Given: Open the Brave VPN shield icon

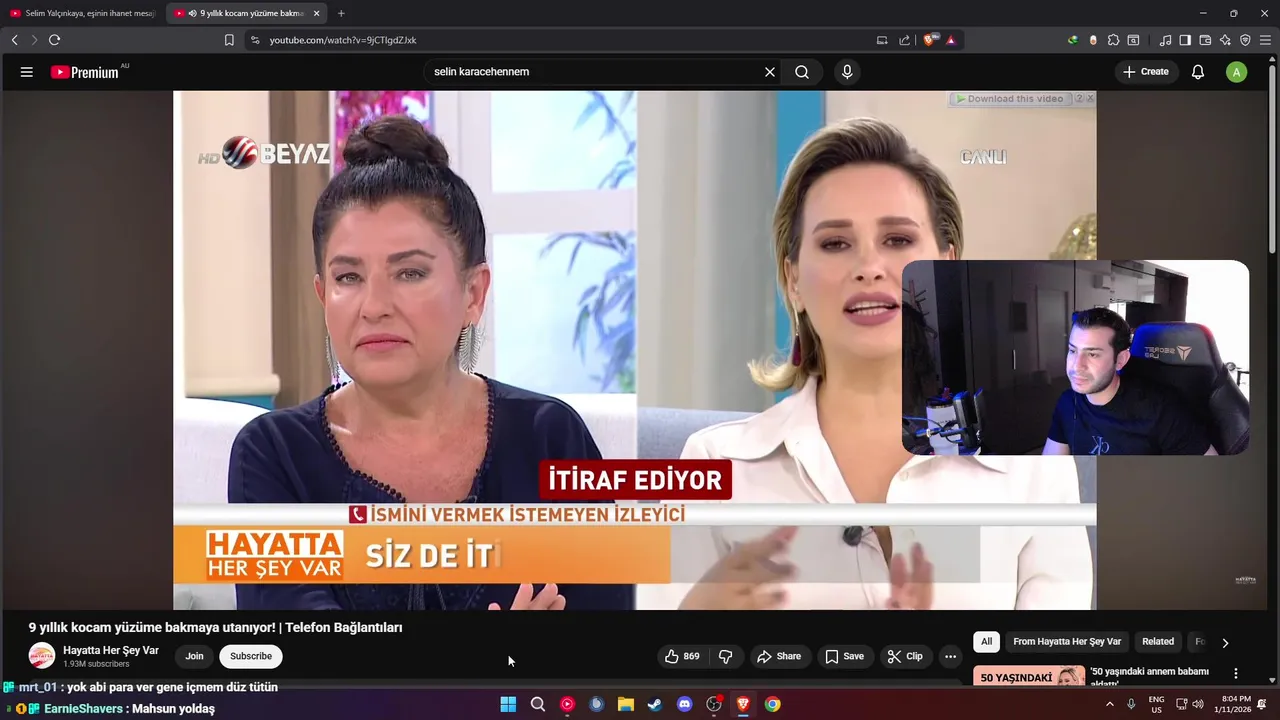Looking at the screenshot, I should pos(1245,40).
